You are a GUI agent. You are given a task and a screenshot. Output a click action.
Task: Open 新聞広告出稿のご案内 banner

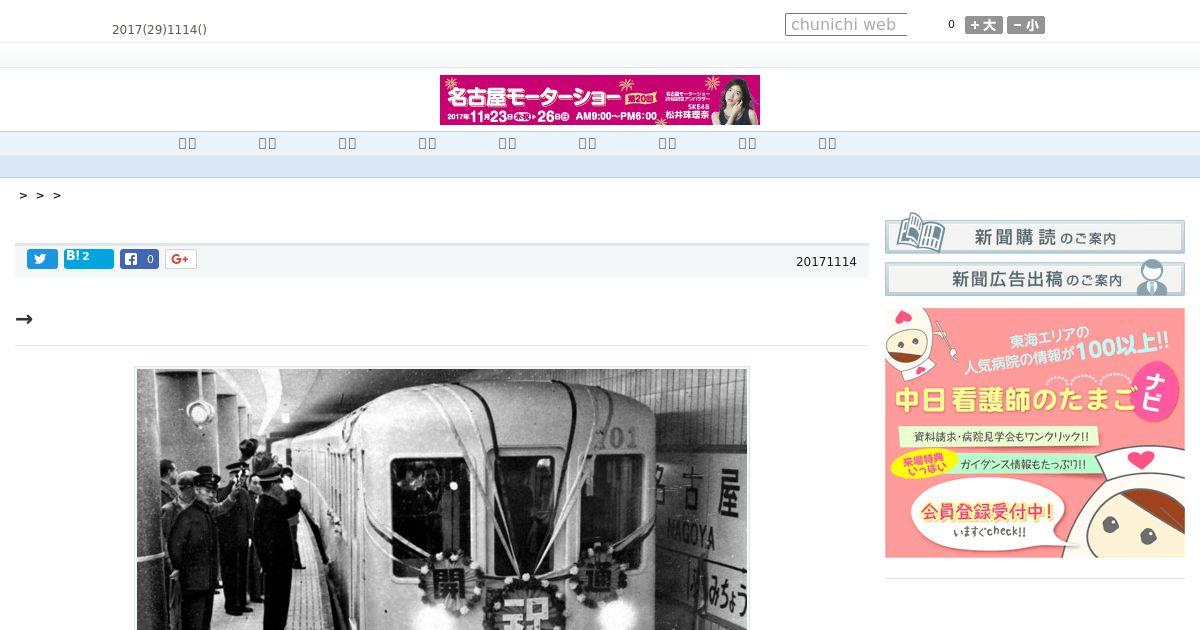[x=1035, y=278]
